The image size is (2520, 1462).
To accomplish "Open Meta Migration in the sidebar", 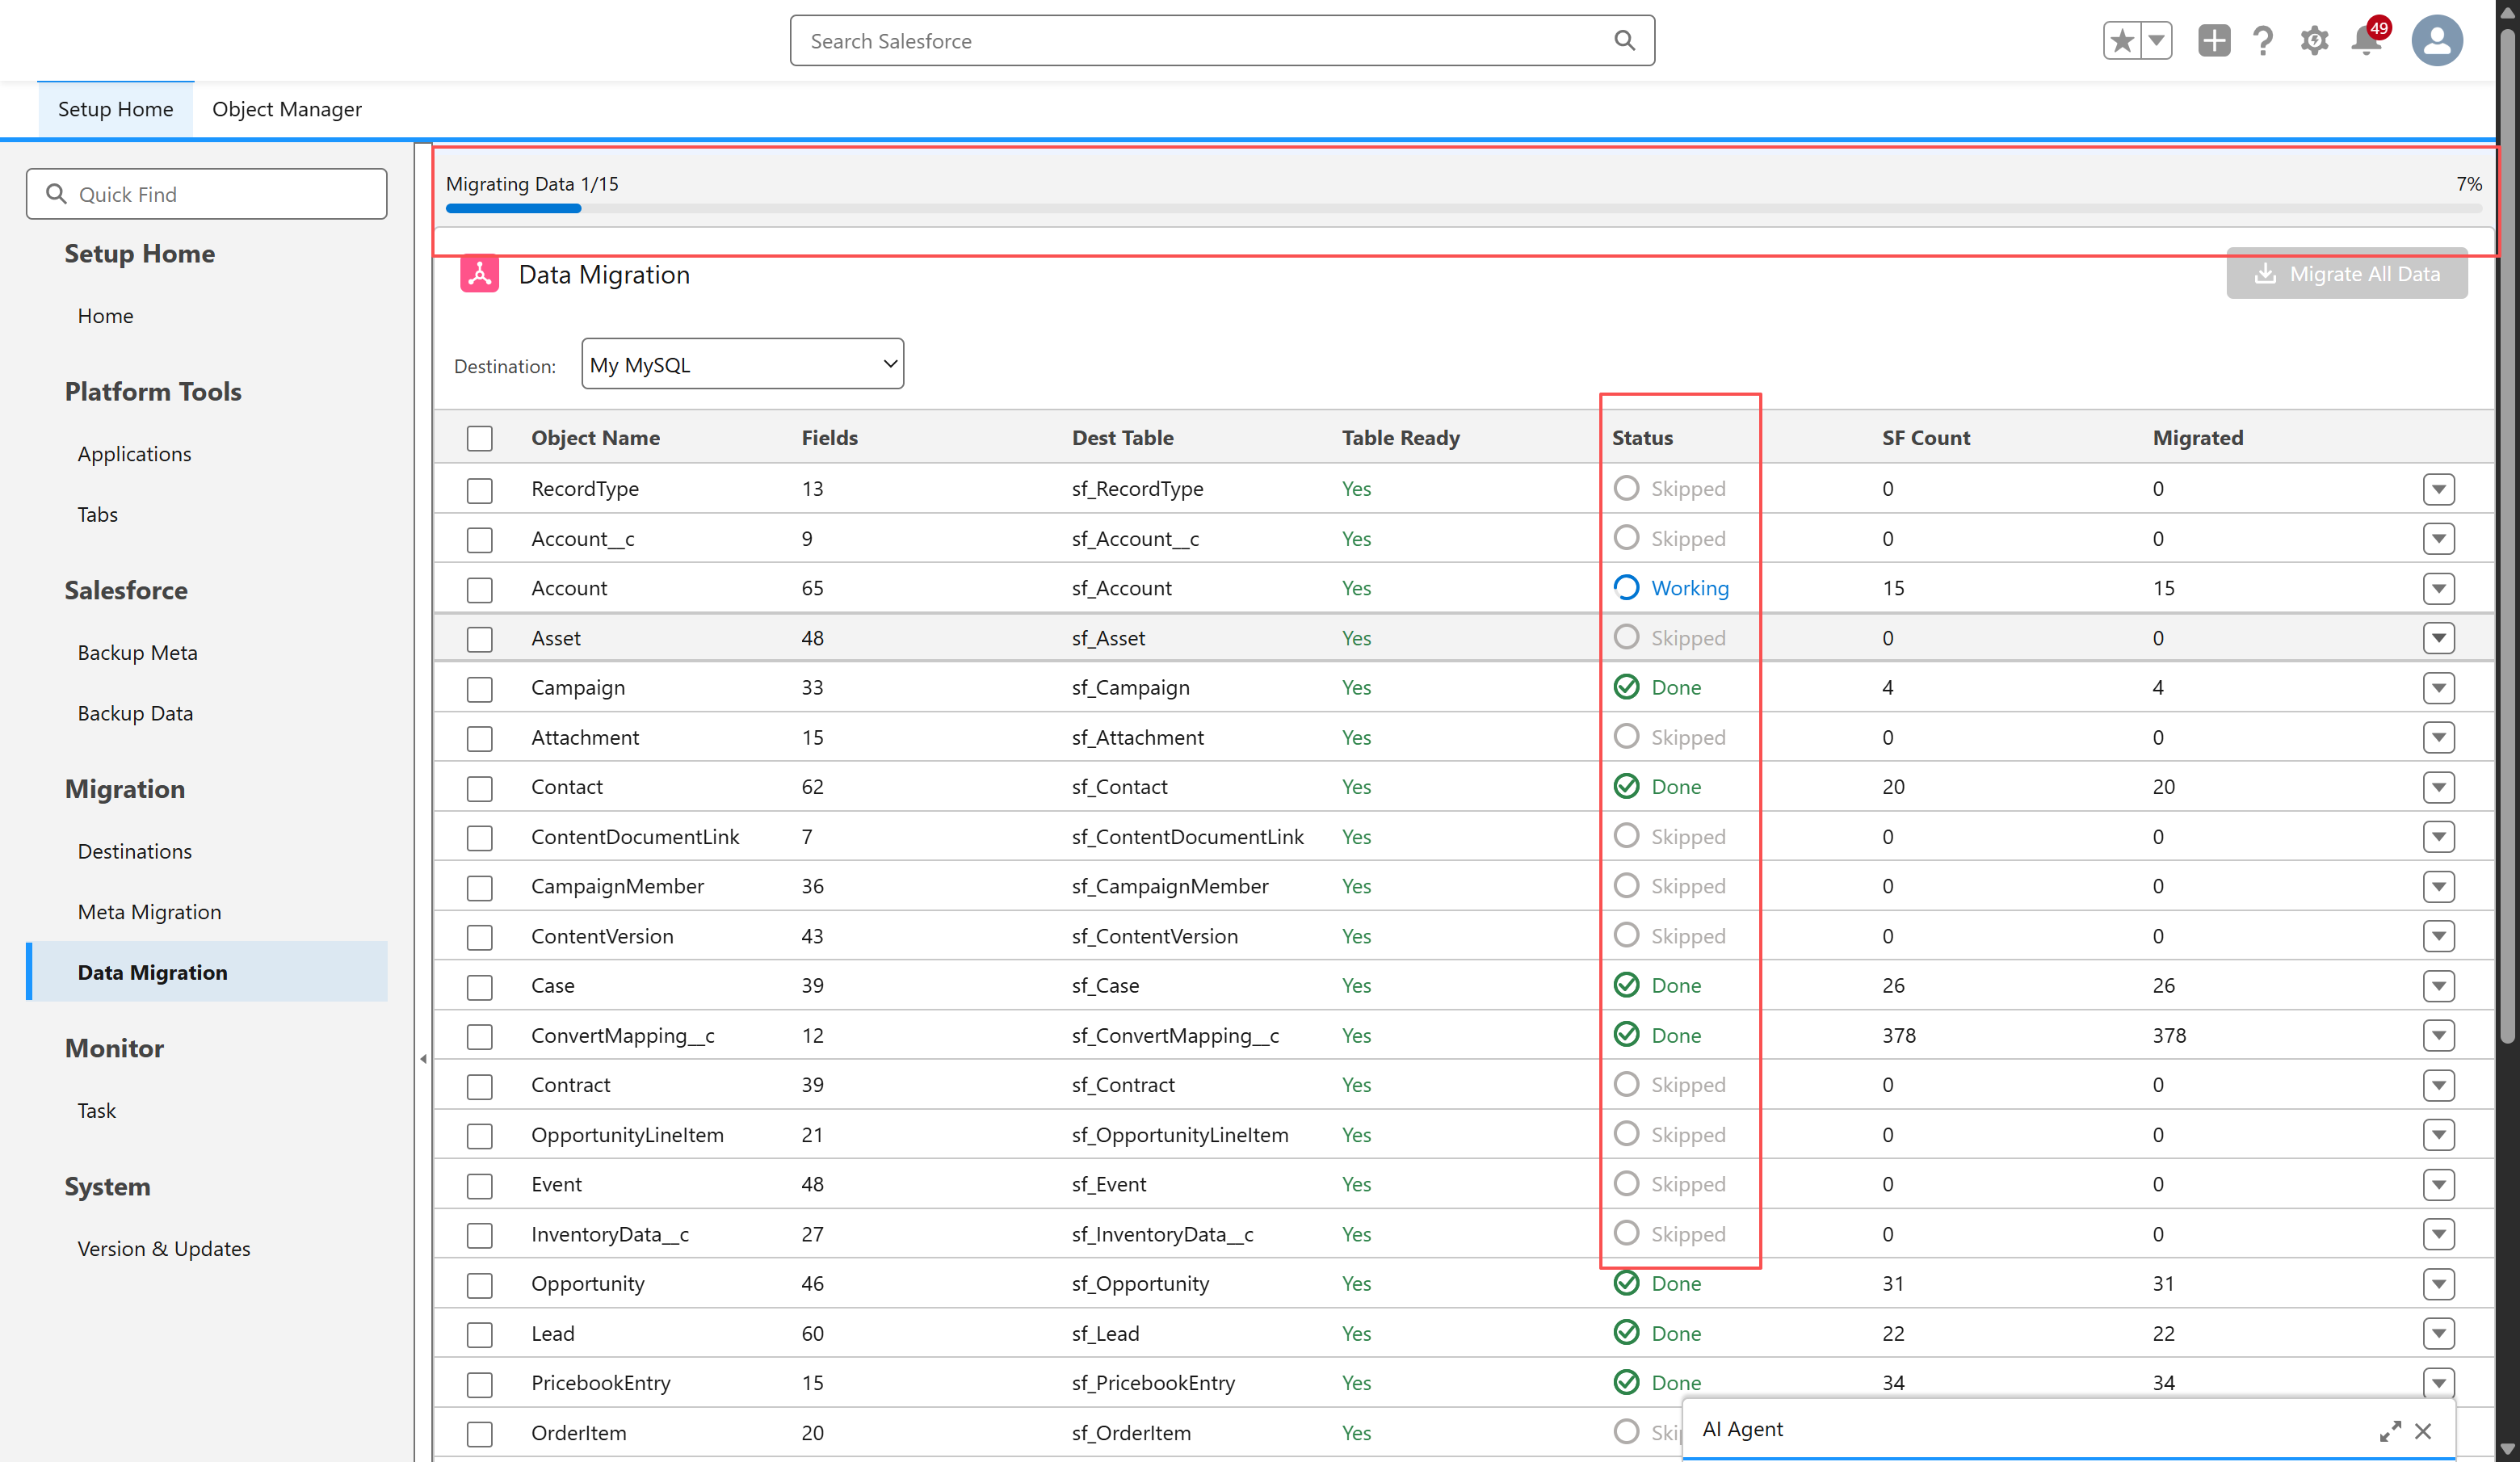I will click(150, 912).
